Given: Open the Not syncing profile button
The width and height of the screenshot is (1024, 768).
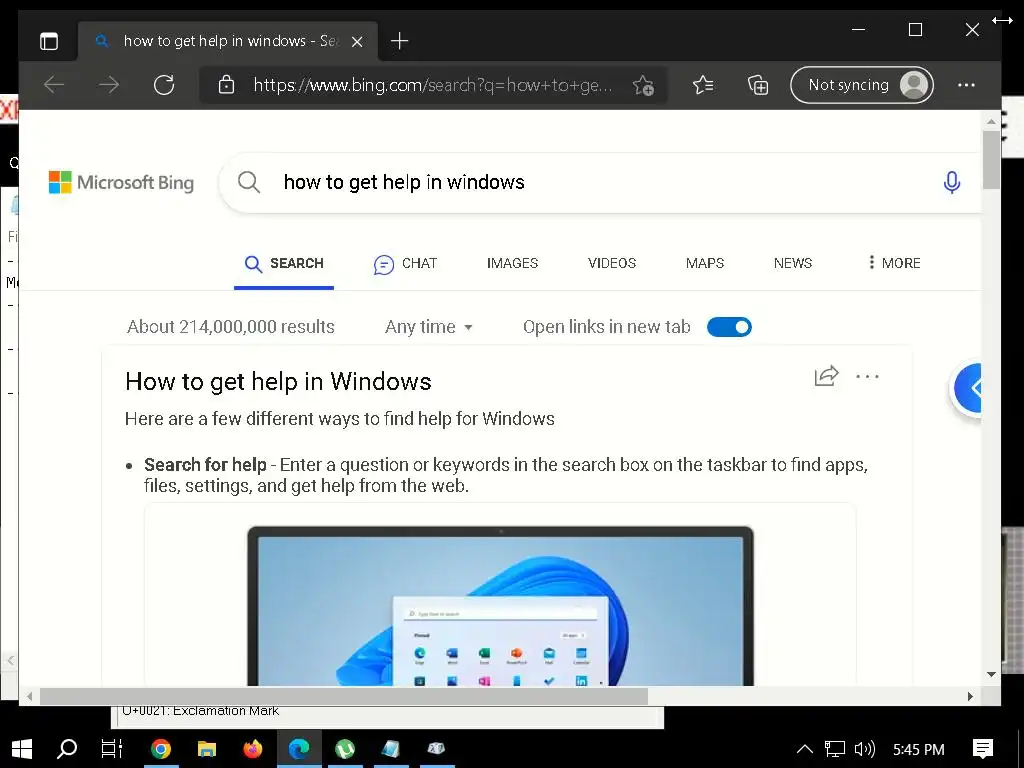Looking at the screenshot, I should tap(861, 85).
